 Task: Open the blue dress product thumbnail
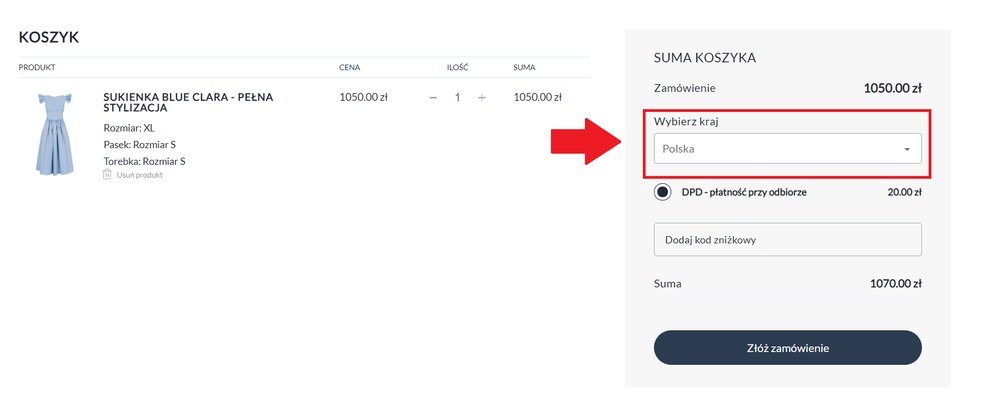coord(54,133)
